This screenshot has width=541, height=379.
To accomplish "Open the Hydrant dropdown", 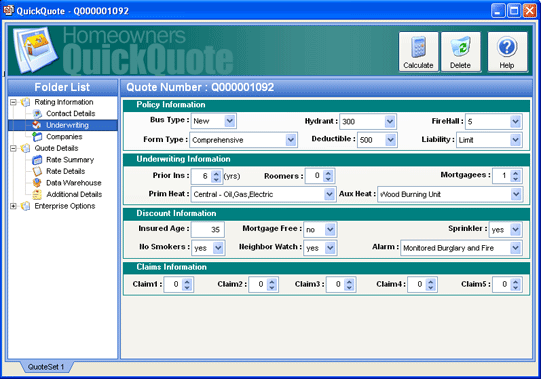I will click(x=390, y=121).
